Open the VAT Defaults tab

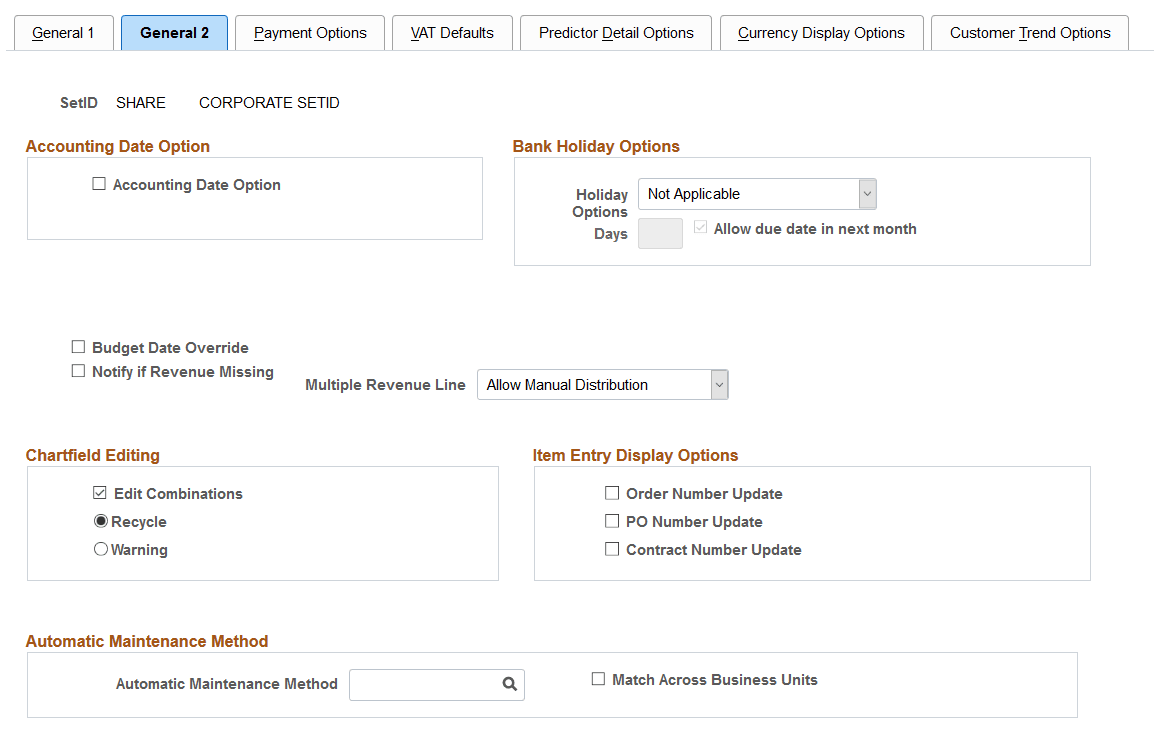pos(452,32)
